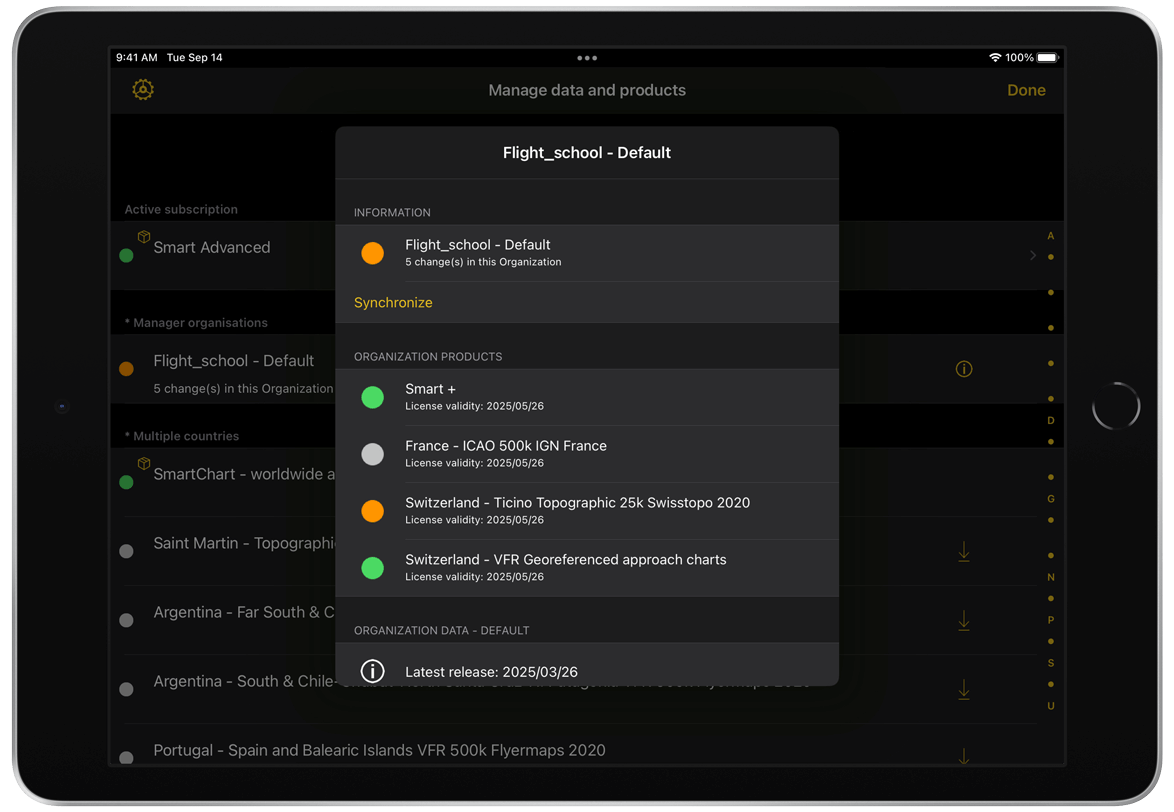
Task: Tap the orange dot on the background Flight_school row
Action: (x=127, y=369)
